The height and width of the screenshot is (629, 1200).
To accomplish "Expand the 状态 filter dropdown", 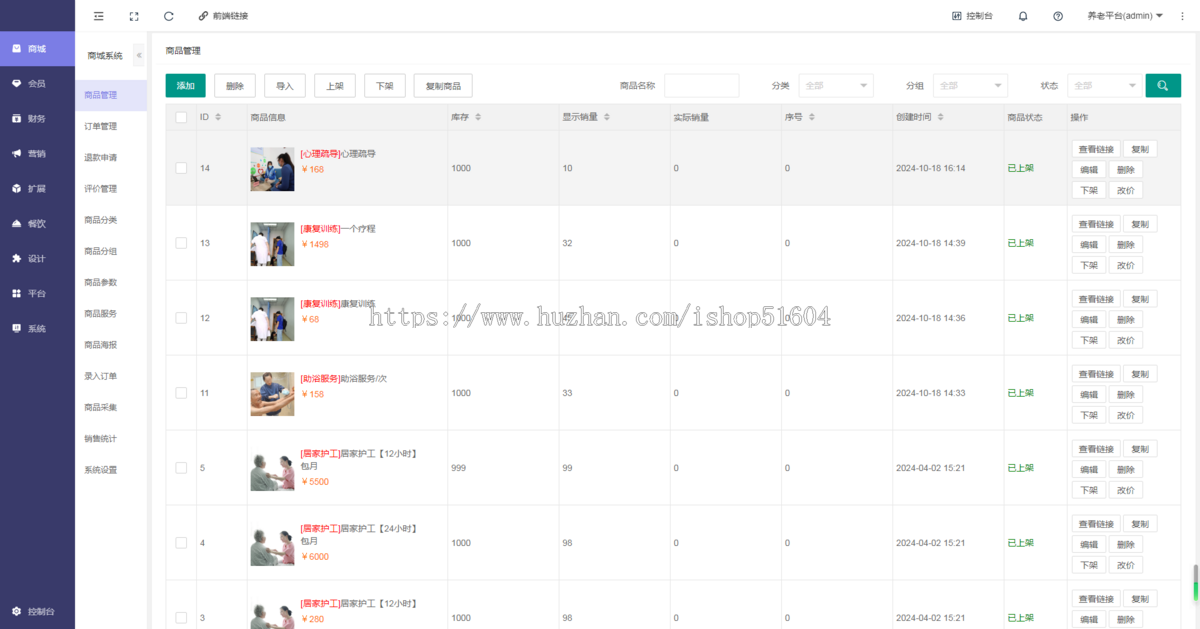I will tap(1104, 86).
